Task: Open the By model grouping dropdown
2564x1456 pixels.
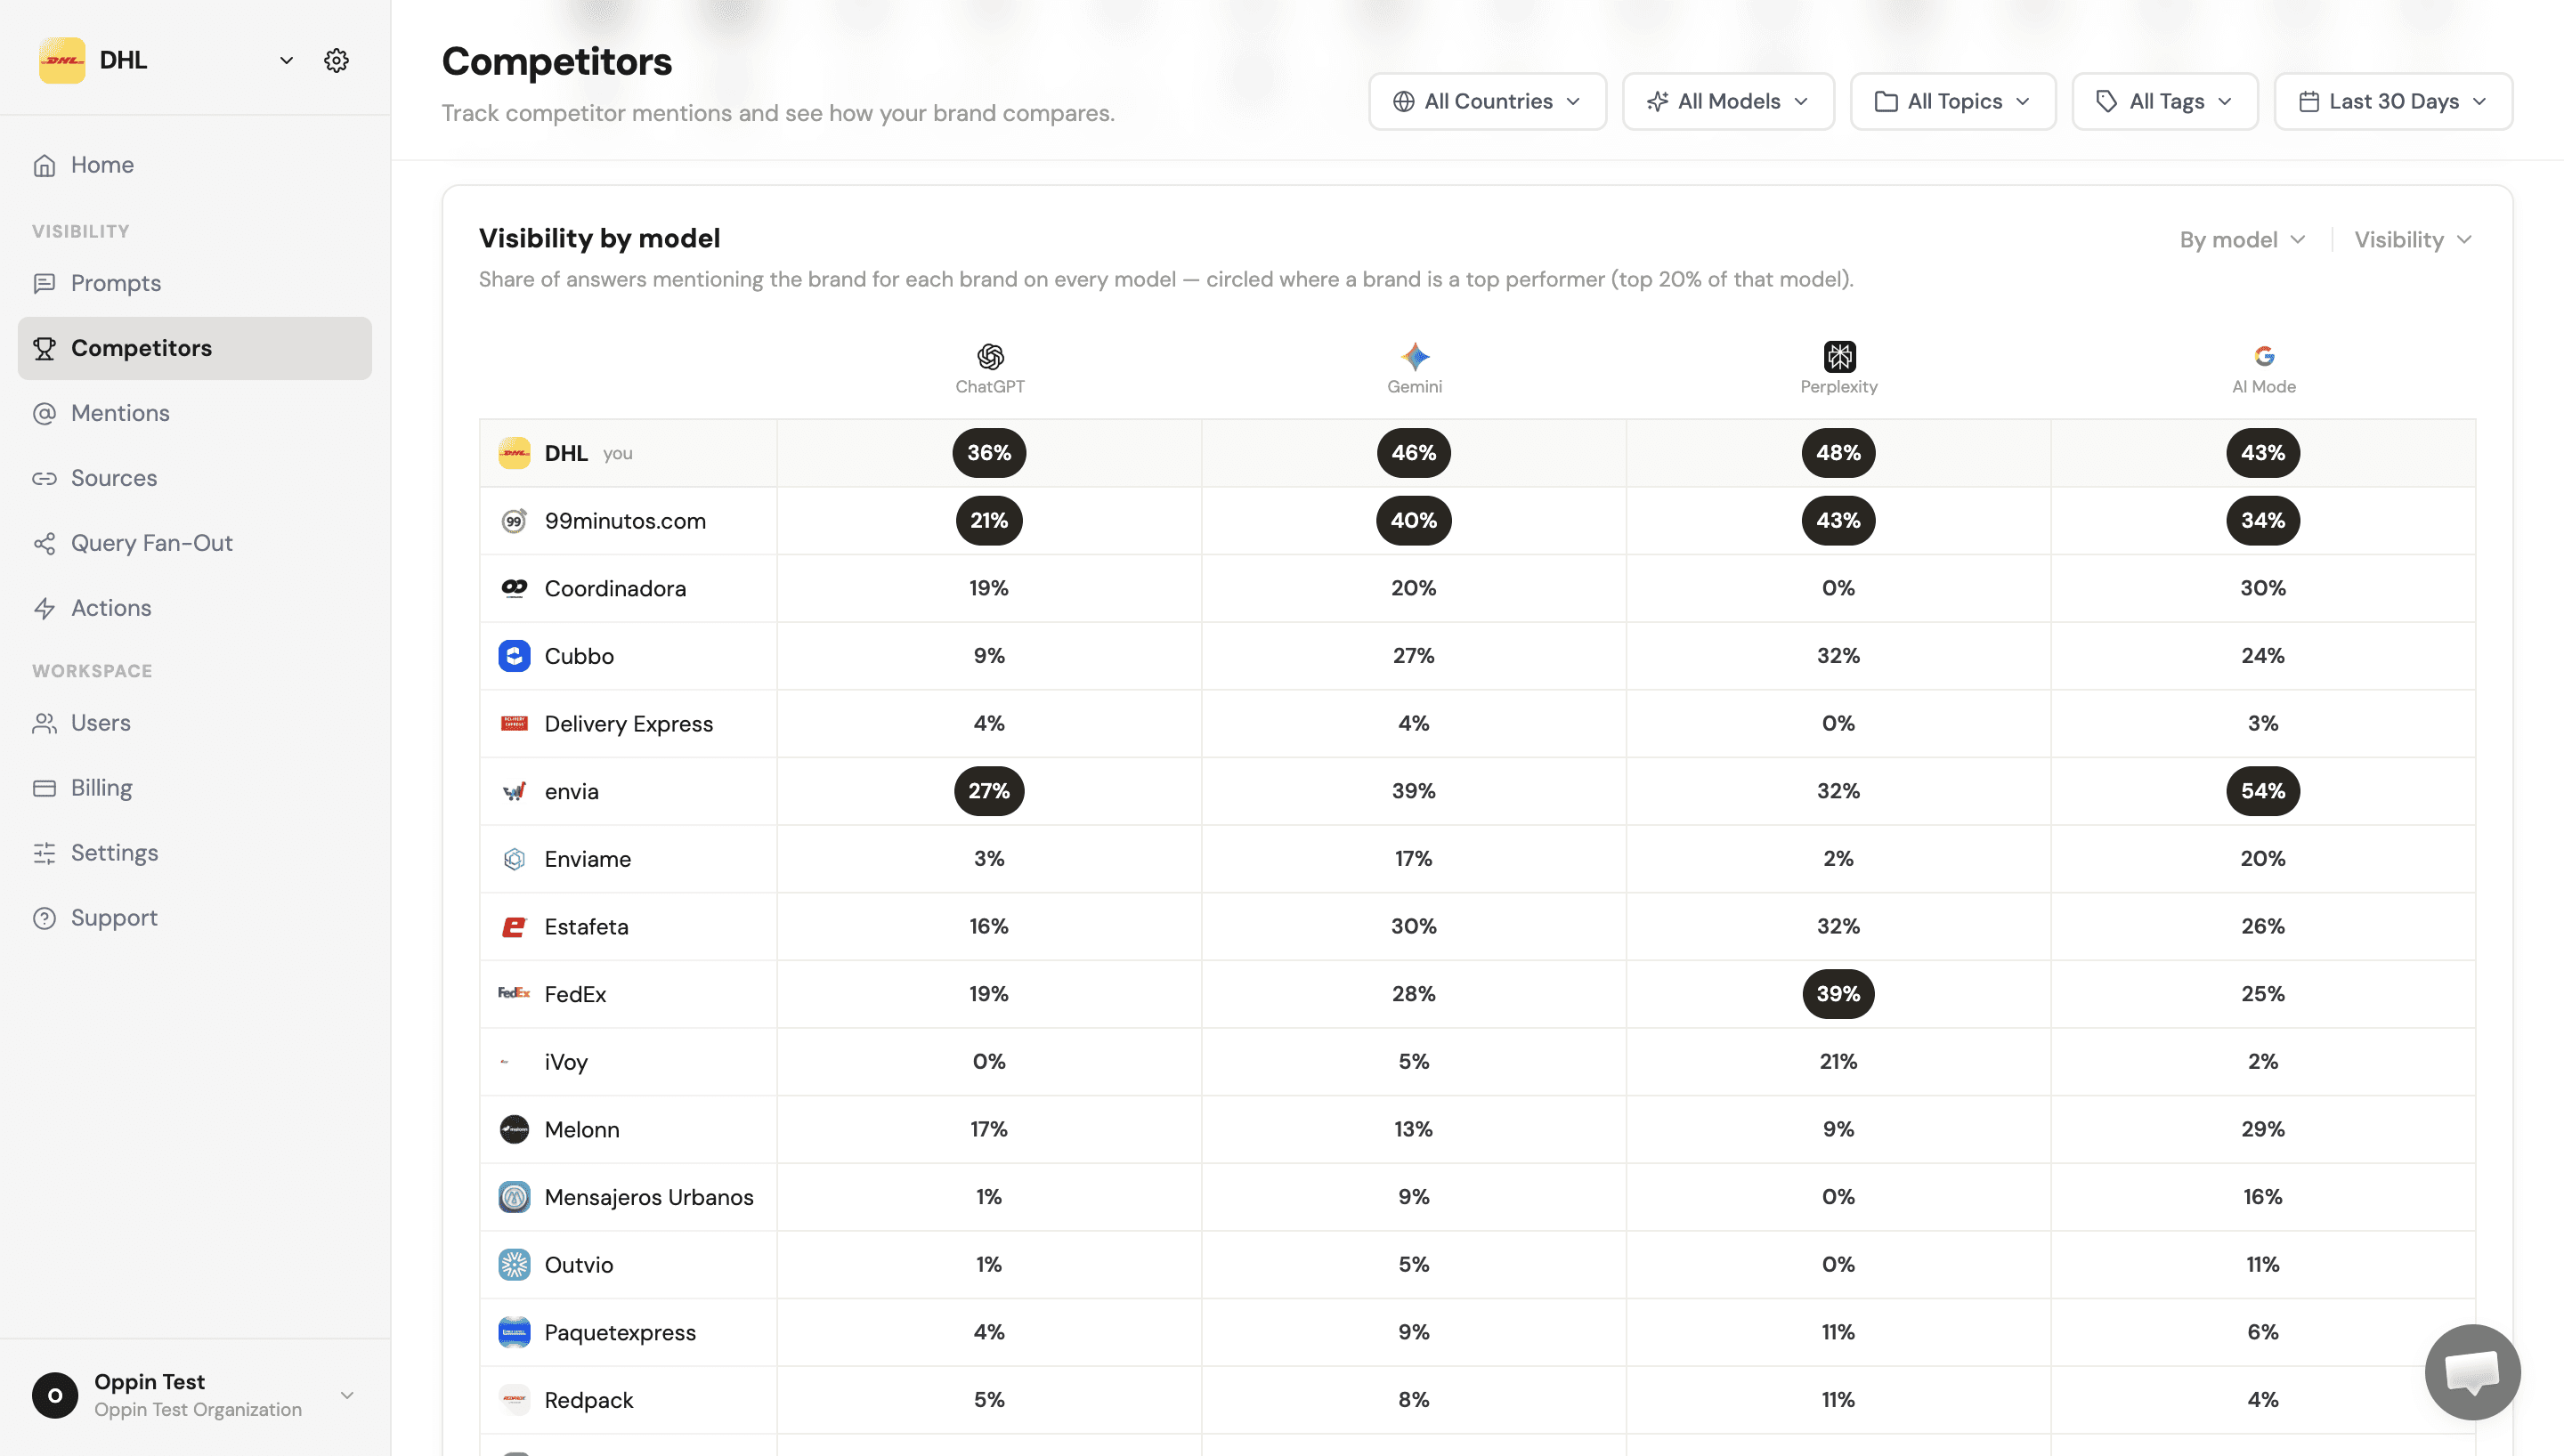Action: (2243, 240)
